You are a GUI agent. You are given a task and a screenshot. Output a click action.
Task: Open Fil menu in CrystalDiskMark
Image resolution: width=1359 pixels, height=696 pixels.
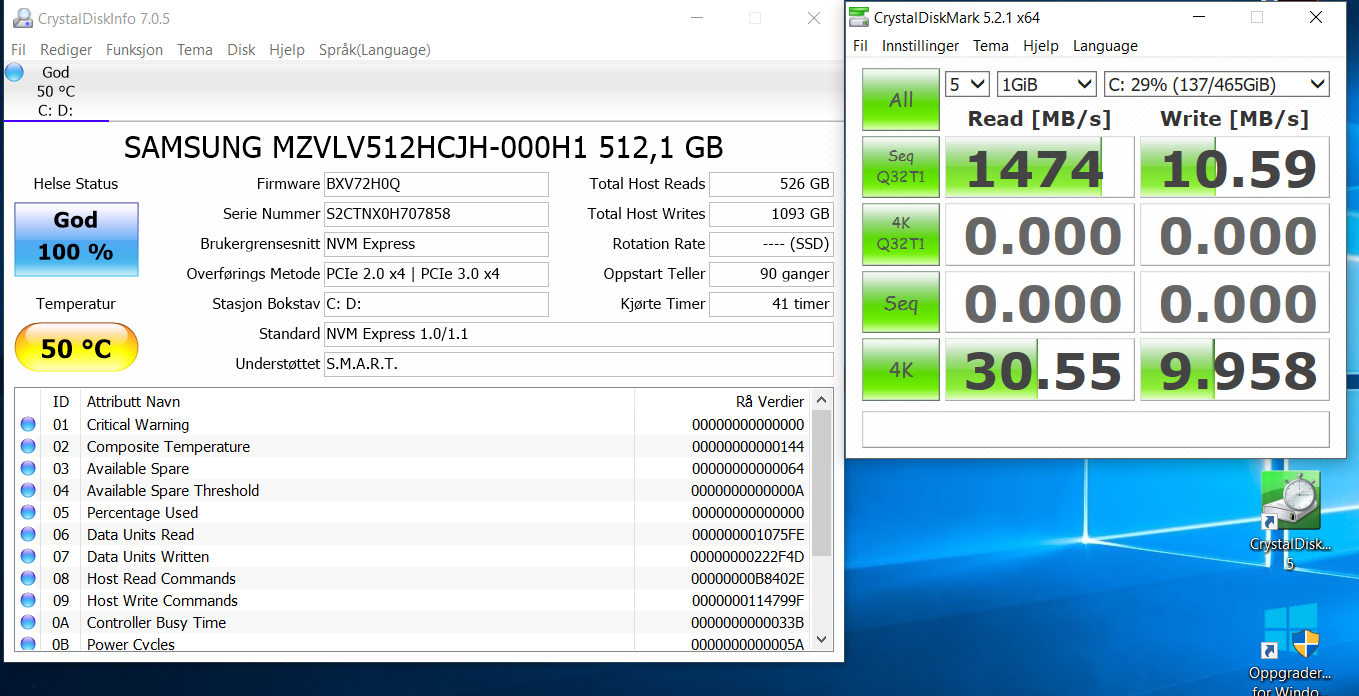[x=860, y=46]
